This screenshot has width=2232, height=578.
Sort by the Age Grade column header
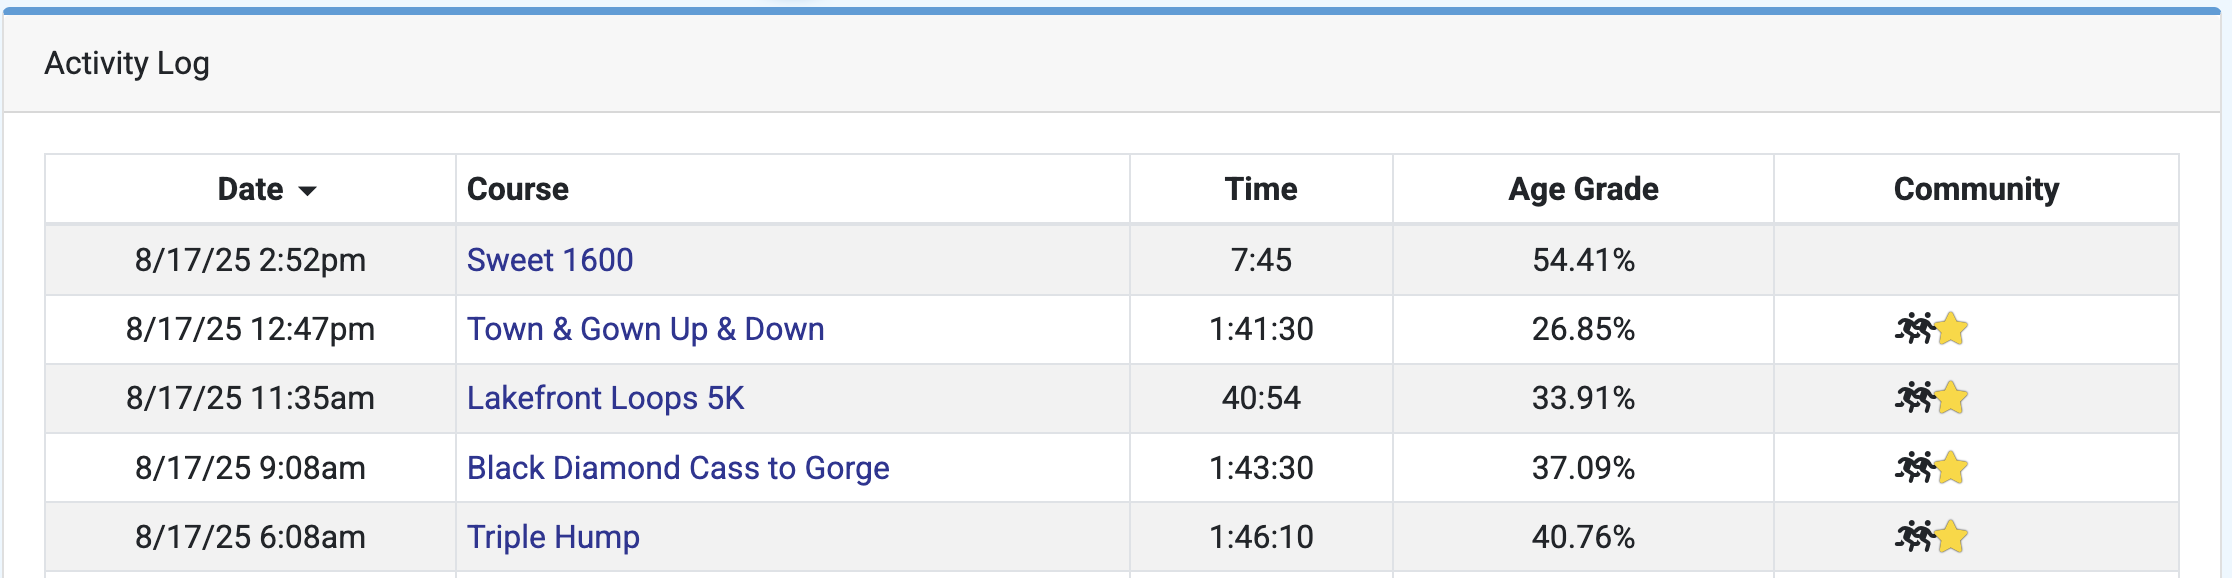1583,189
